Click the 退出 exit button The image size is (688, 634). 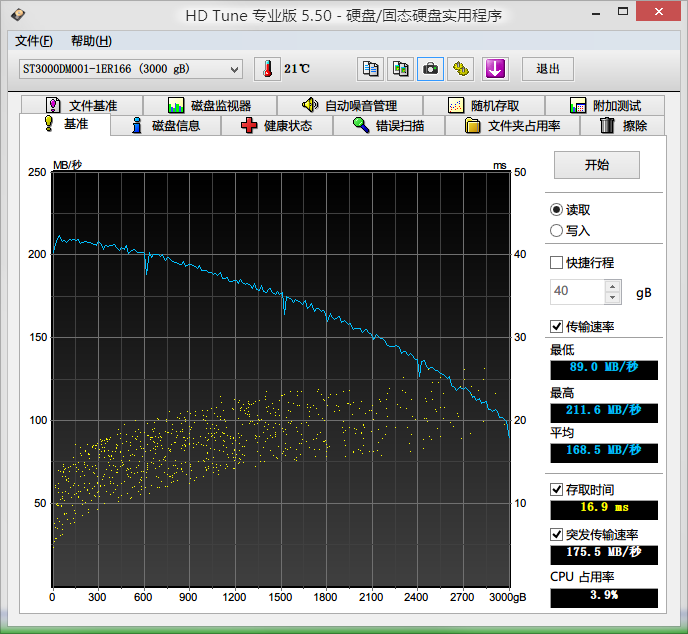(548, 69)
